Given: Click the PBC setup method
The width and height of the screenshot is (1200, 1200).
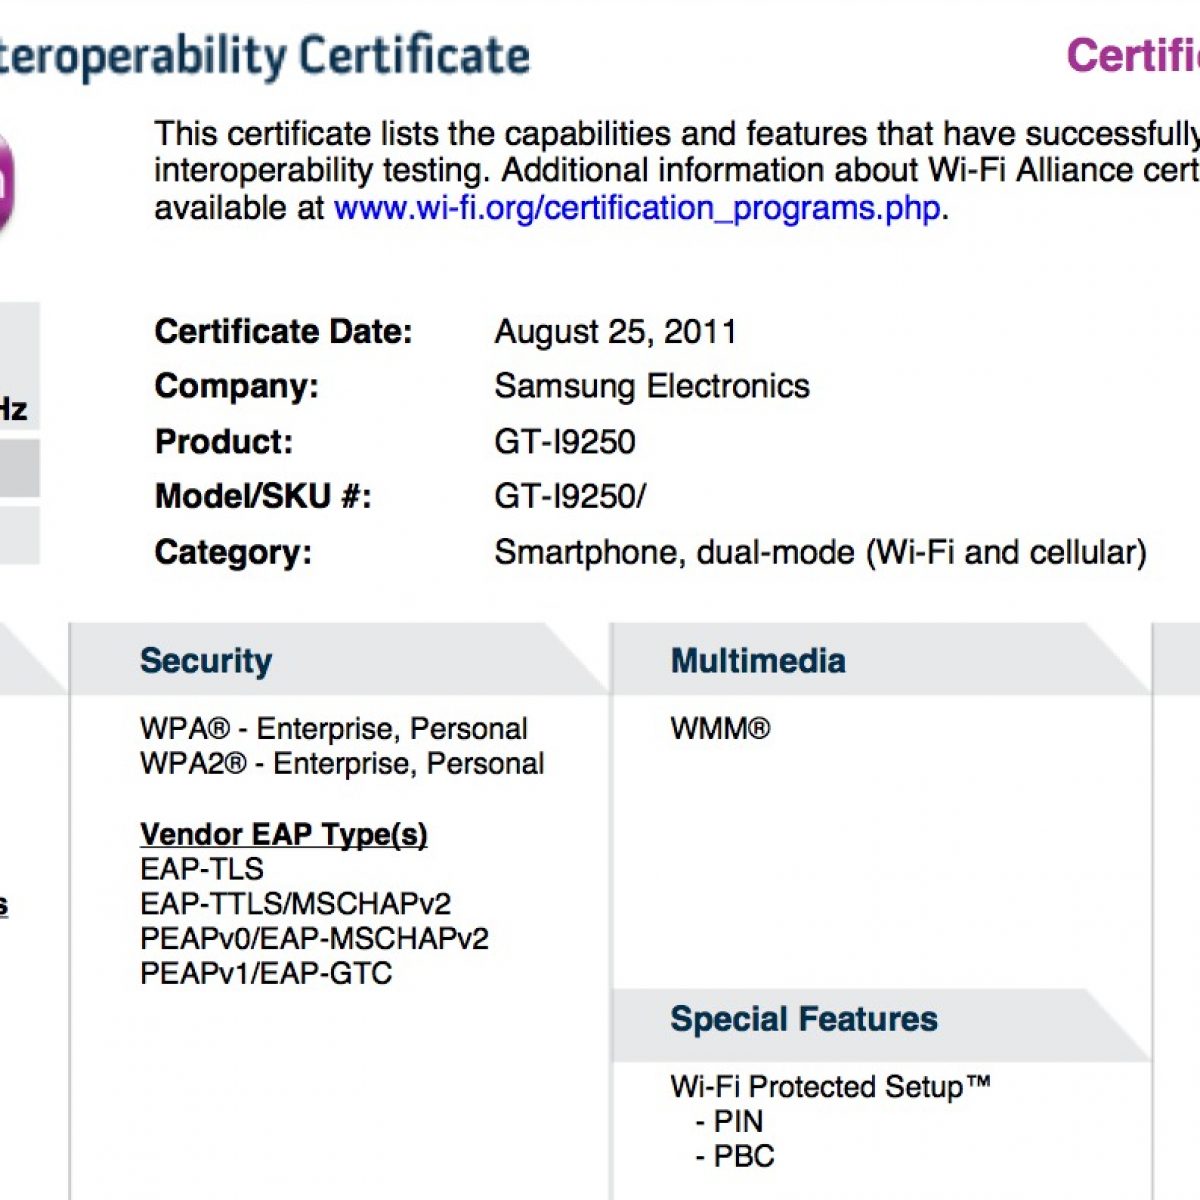Looking at the screenshot, I should click(743, 1157).
